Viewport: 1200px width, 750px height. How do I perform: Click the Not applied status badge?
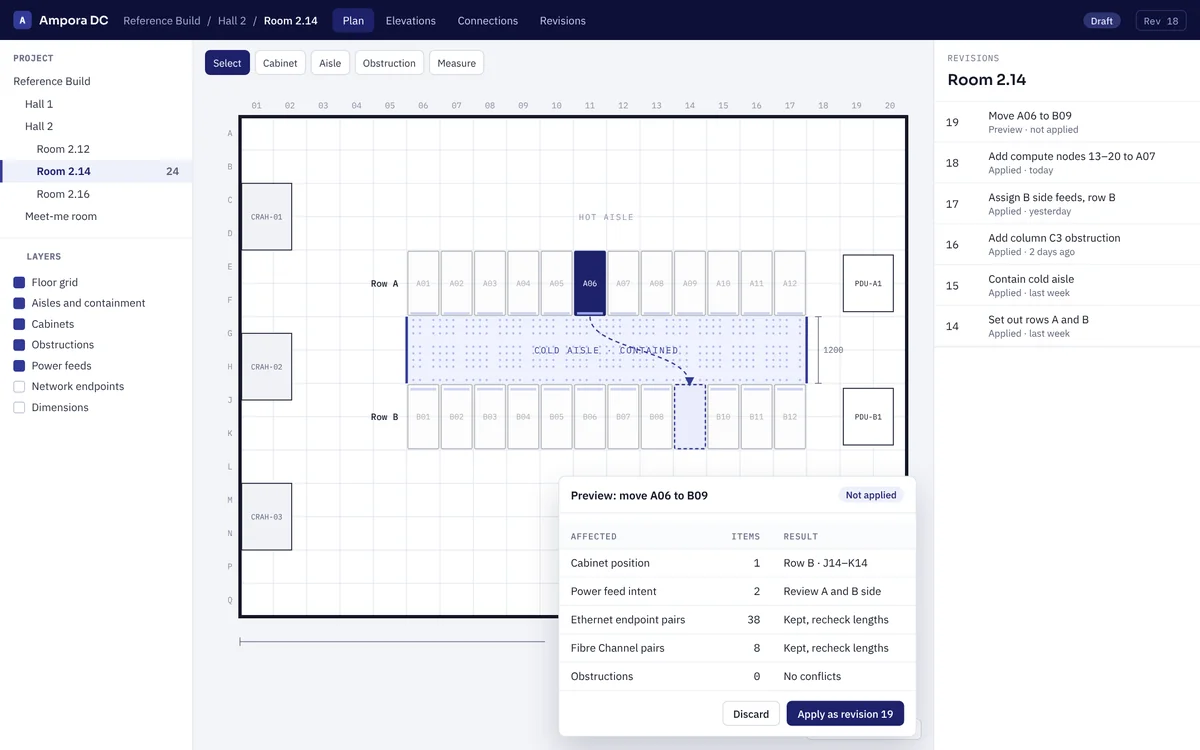(871, 495)
